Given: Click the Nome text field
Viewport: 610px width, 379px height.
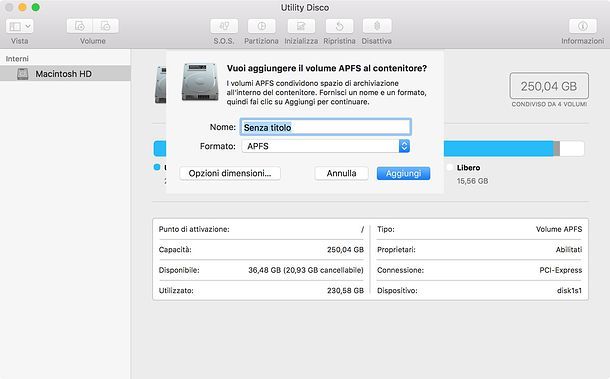Looking at the screenshot, I should [x=325, y=127].
